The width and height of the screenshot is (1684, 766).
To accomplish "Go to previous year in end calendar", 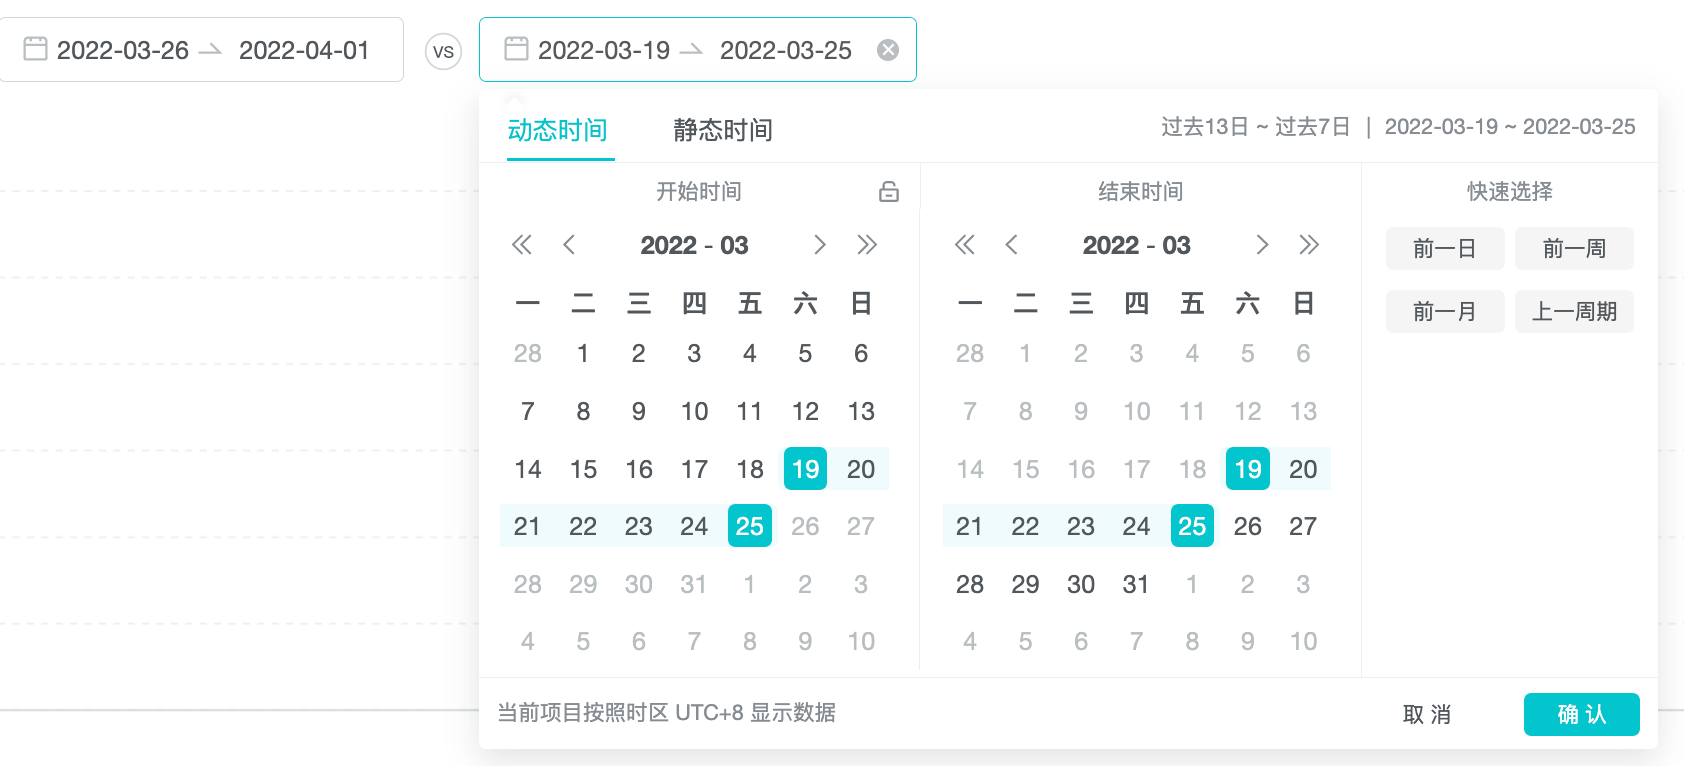I will 964,245.
